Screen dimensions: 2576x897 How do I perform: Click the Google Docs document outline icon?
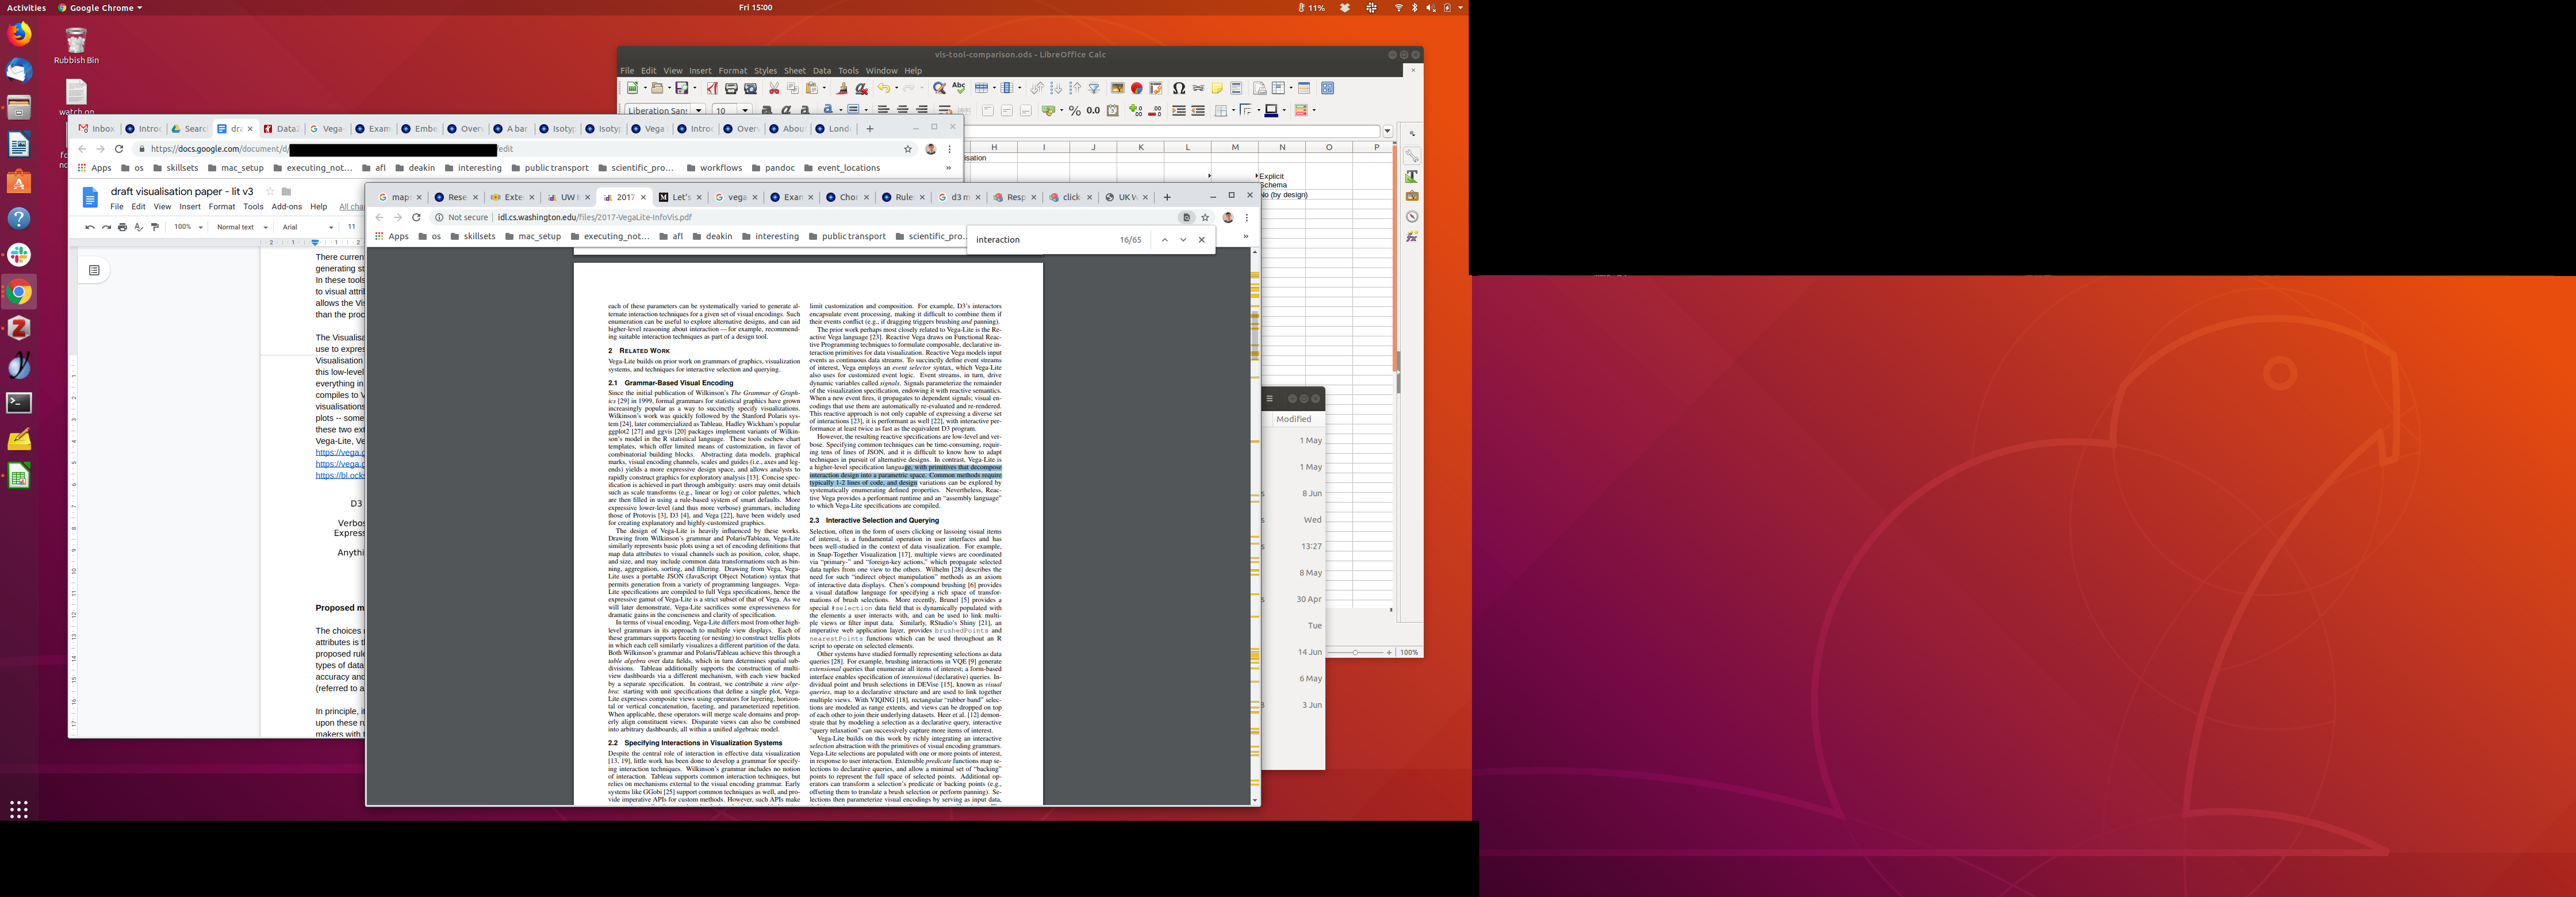point(94,270)
